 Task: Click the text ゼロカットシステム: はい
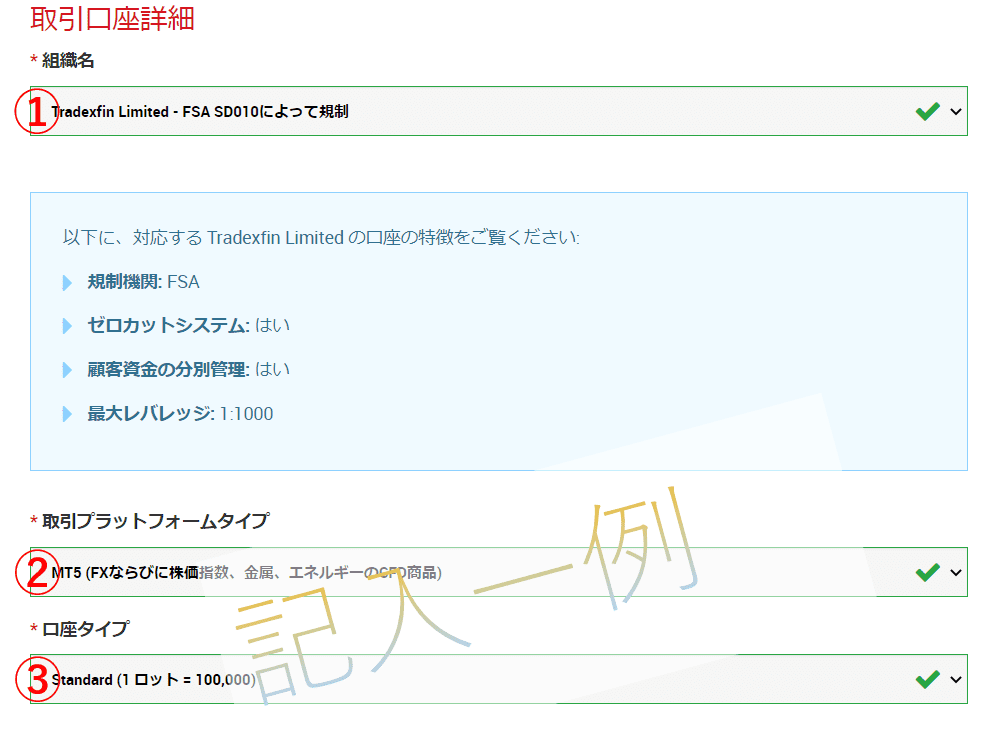click(x=188, y=325)
